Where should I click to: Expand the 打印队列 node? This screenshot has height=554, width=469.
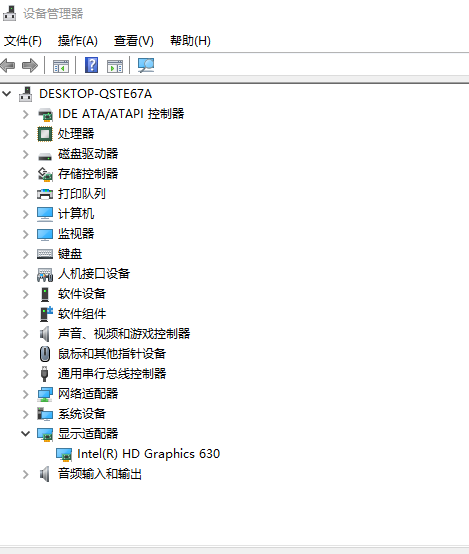(25, 194)
